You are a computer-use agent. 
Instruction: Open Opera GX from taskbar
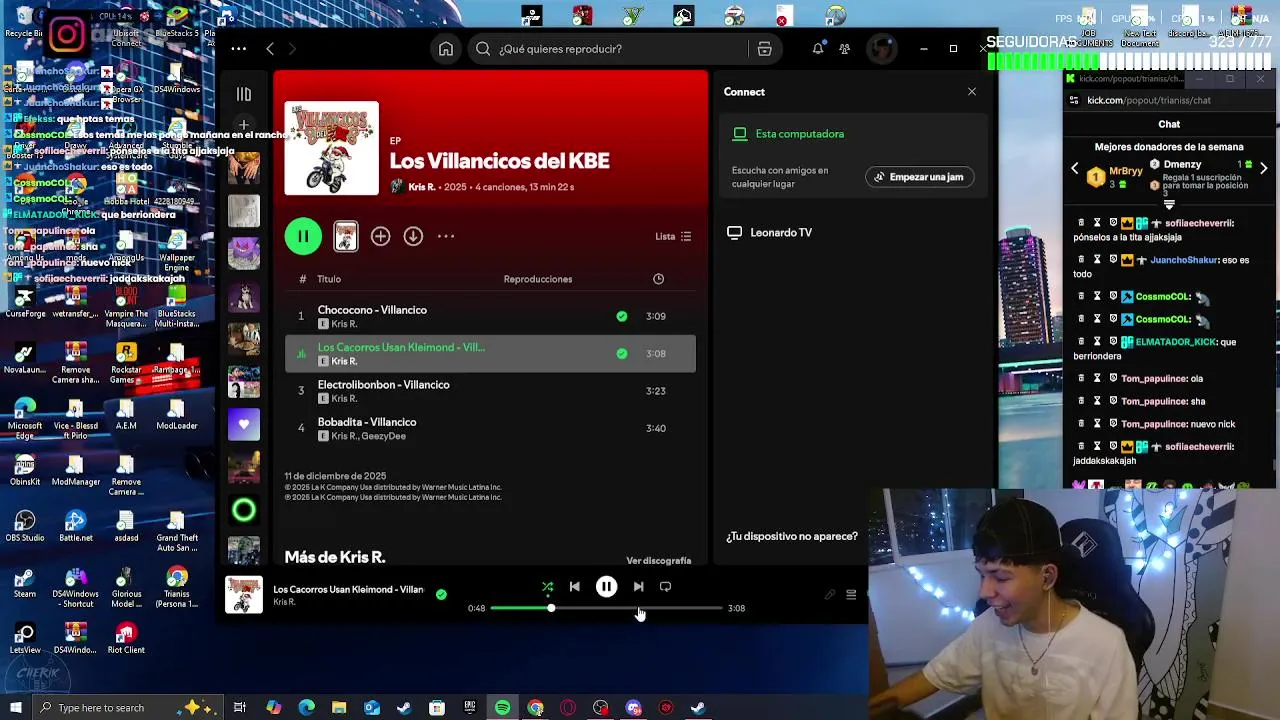(568, 708)
